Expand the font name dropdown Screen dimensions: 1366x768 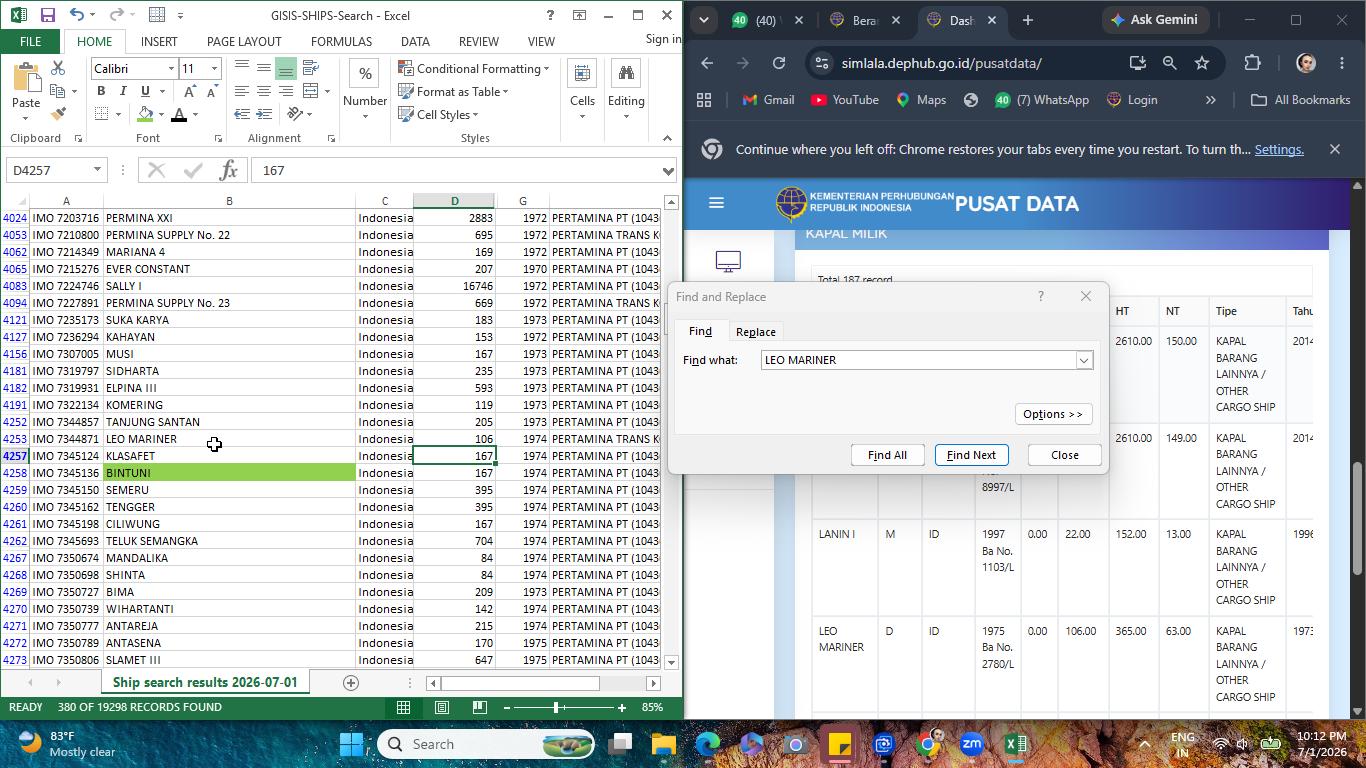pyautogui.click(x=170, y=68)
